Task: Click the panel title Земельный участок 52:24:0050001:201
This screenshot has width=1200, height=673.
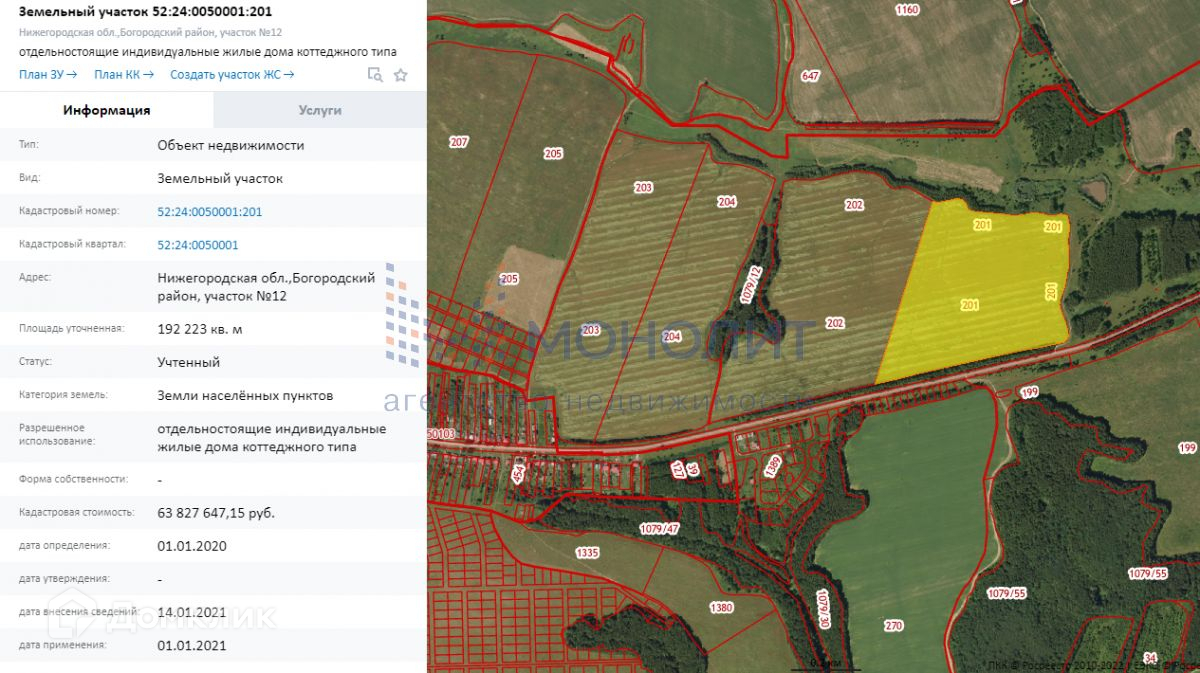Action: click(145, 12)
